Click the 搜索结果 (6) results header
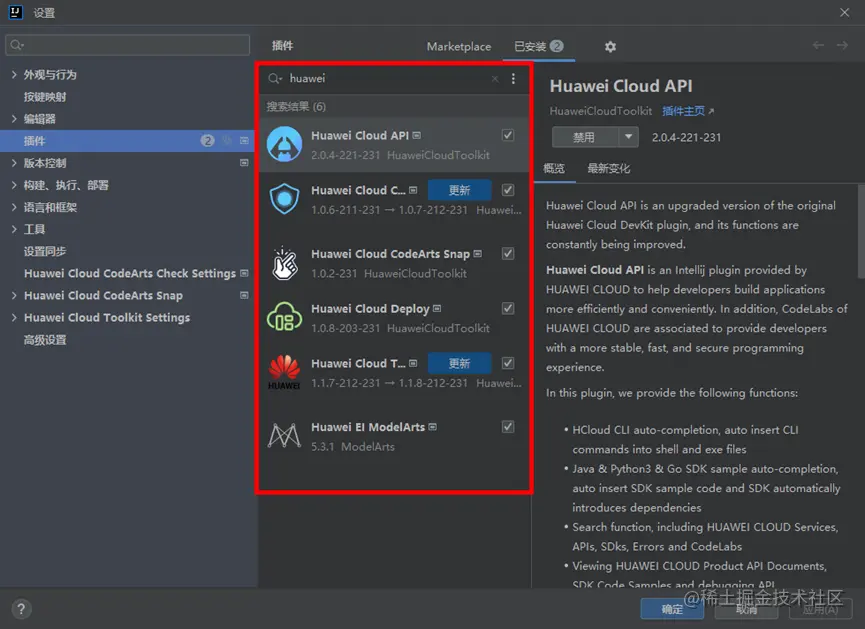 pos(296,106)
